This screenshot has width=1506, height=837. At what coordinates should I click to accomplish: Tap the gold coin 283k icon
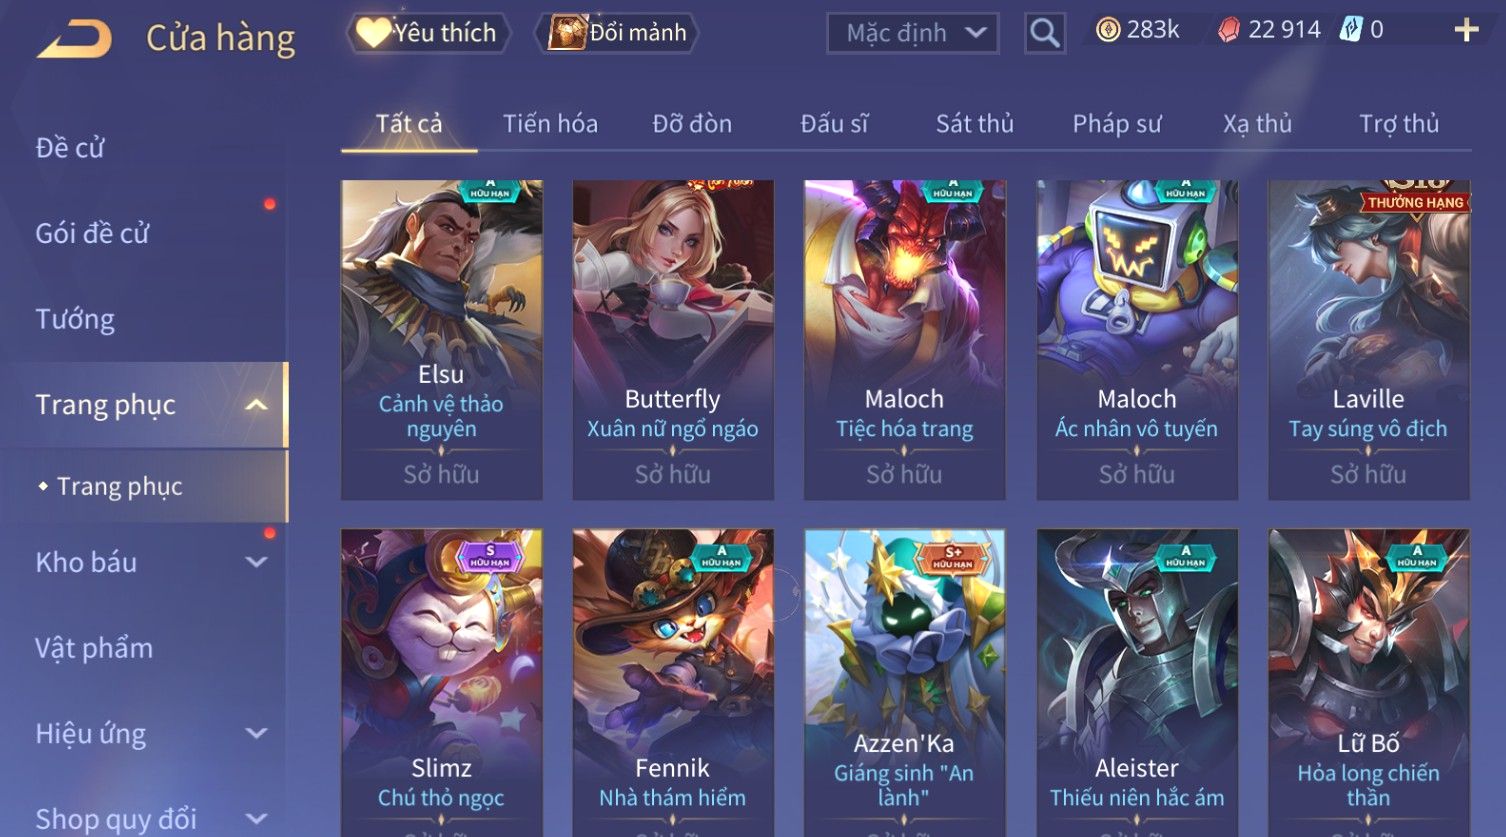[1107, 30]
